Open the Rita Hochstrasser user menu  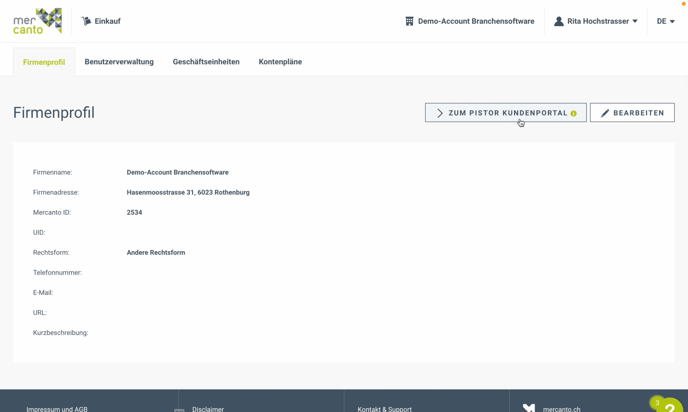click(x=595, y=21)
